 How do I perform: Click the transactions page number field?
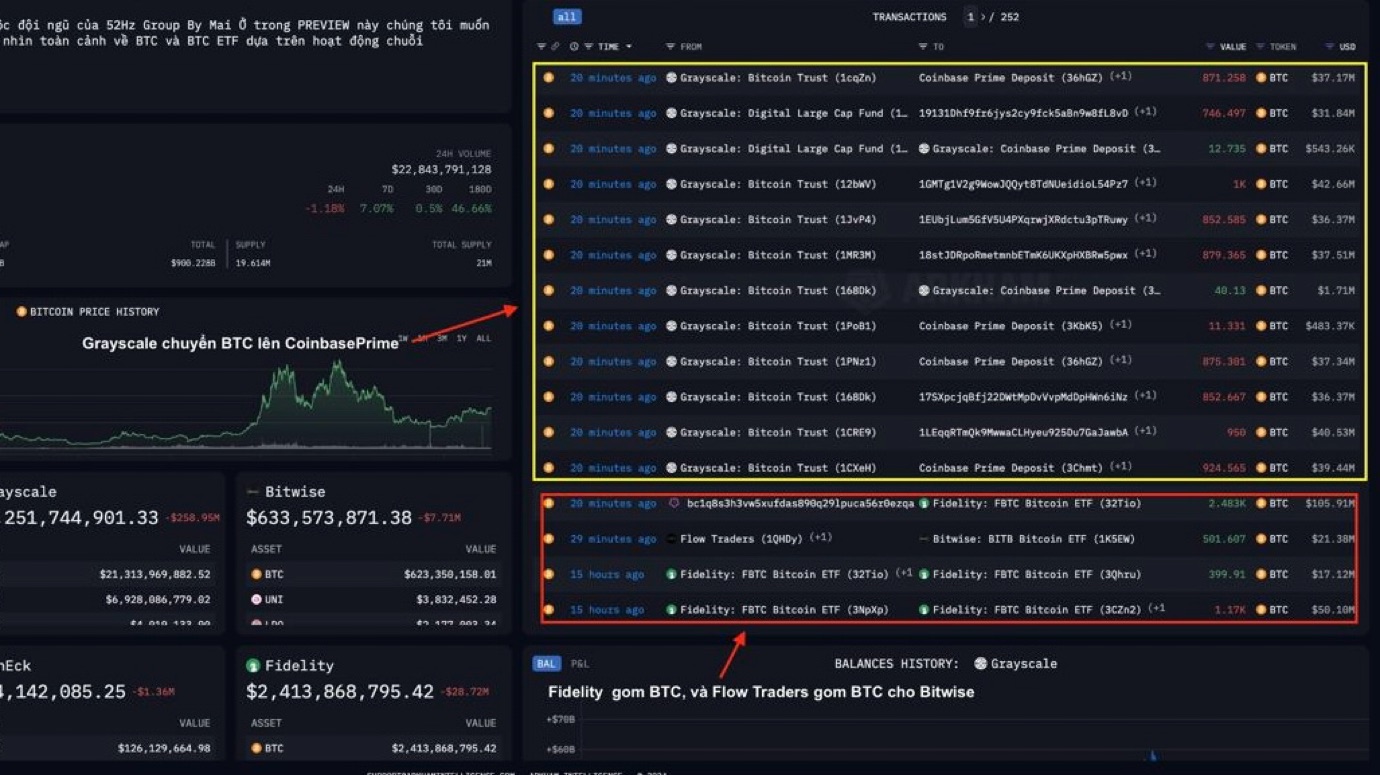pos(970,17)
